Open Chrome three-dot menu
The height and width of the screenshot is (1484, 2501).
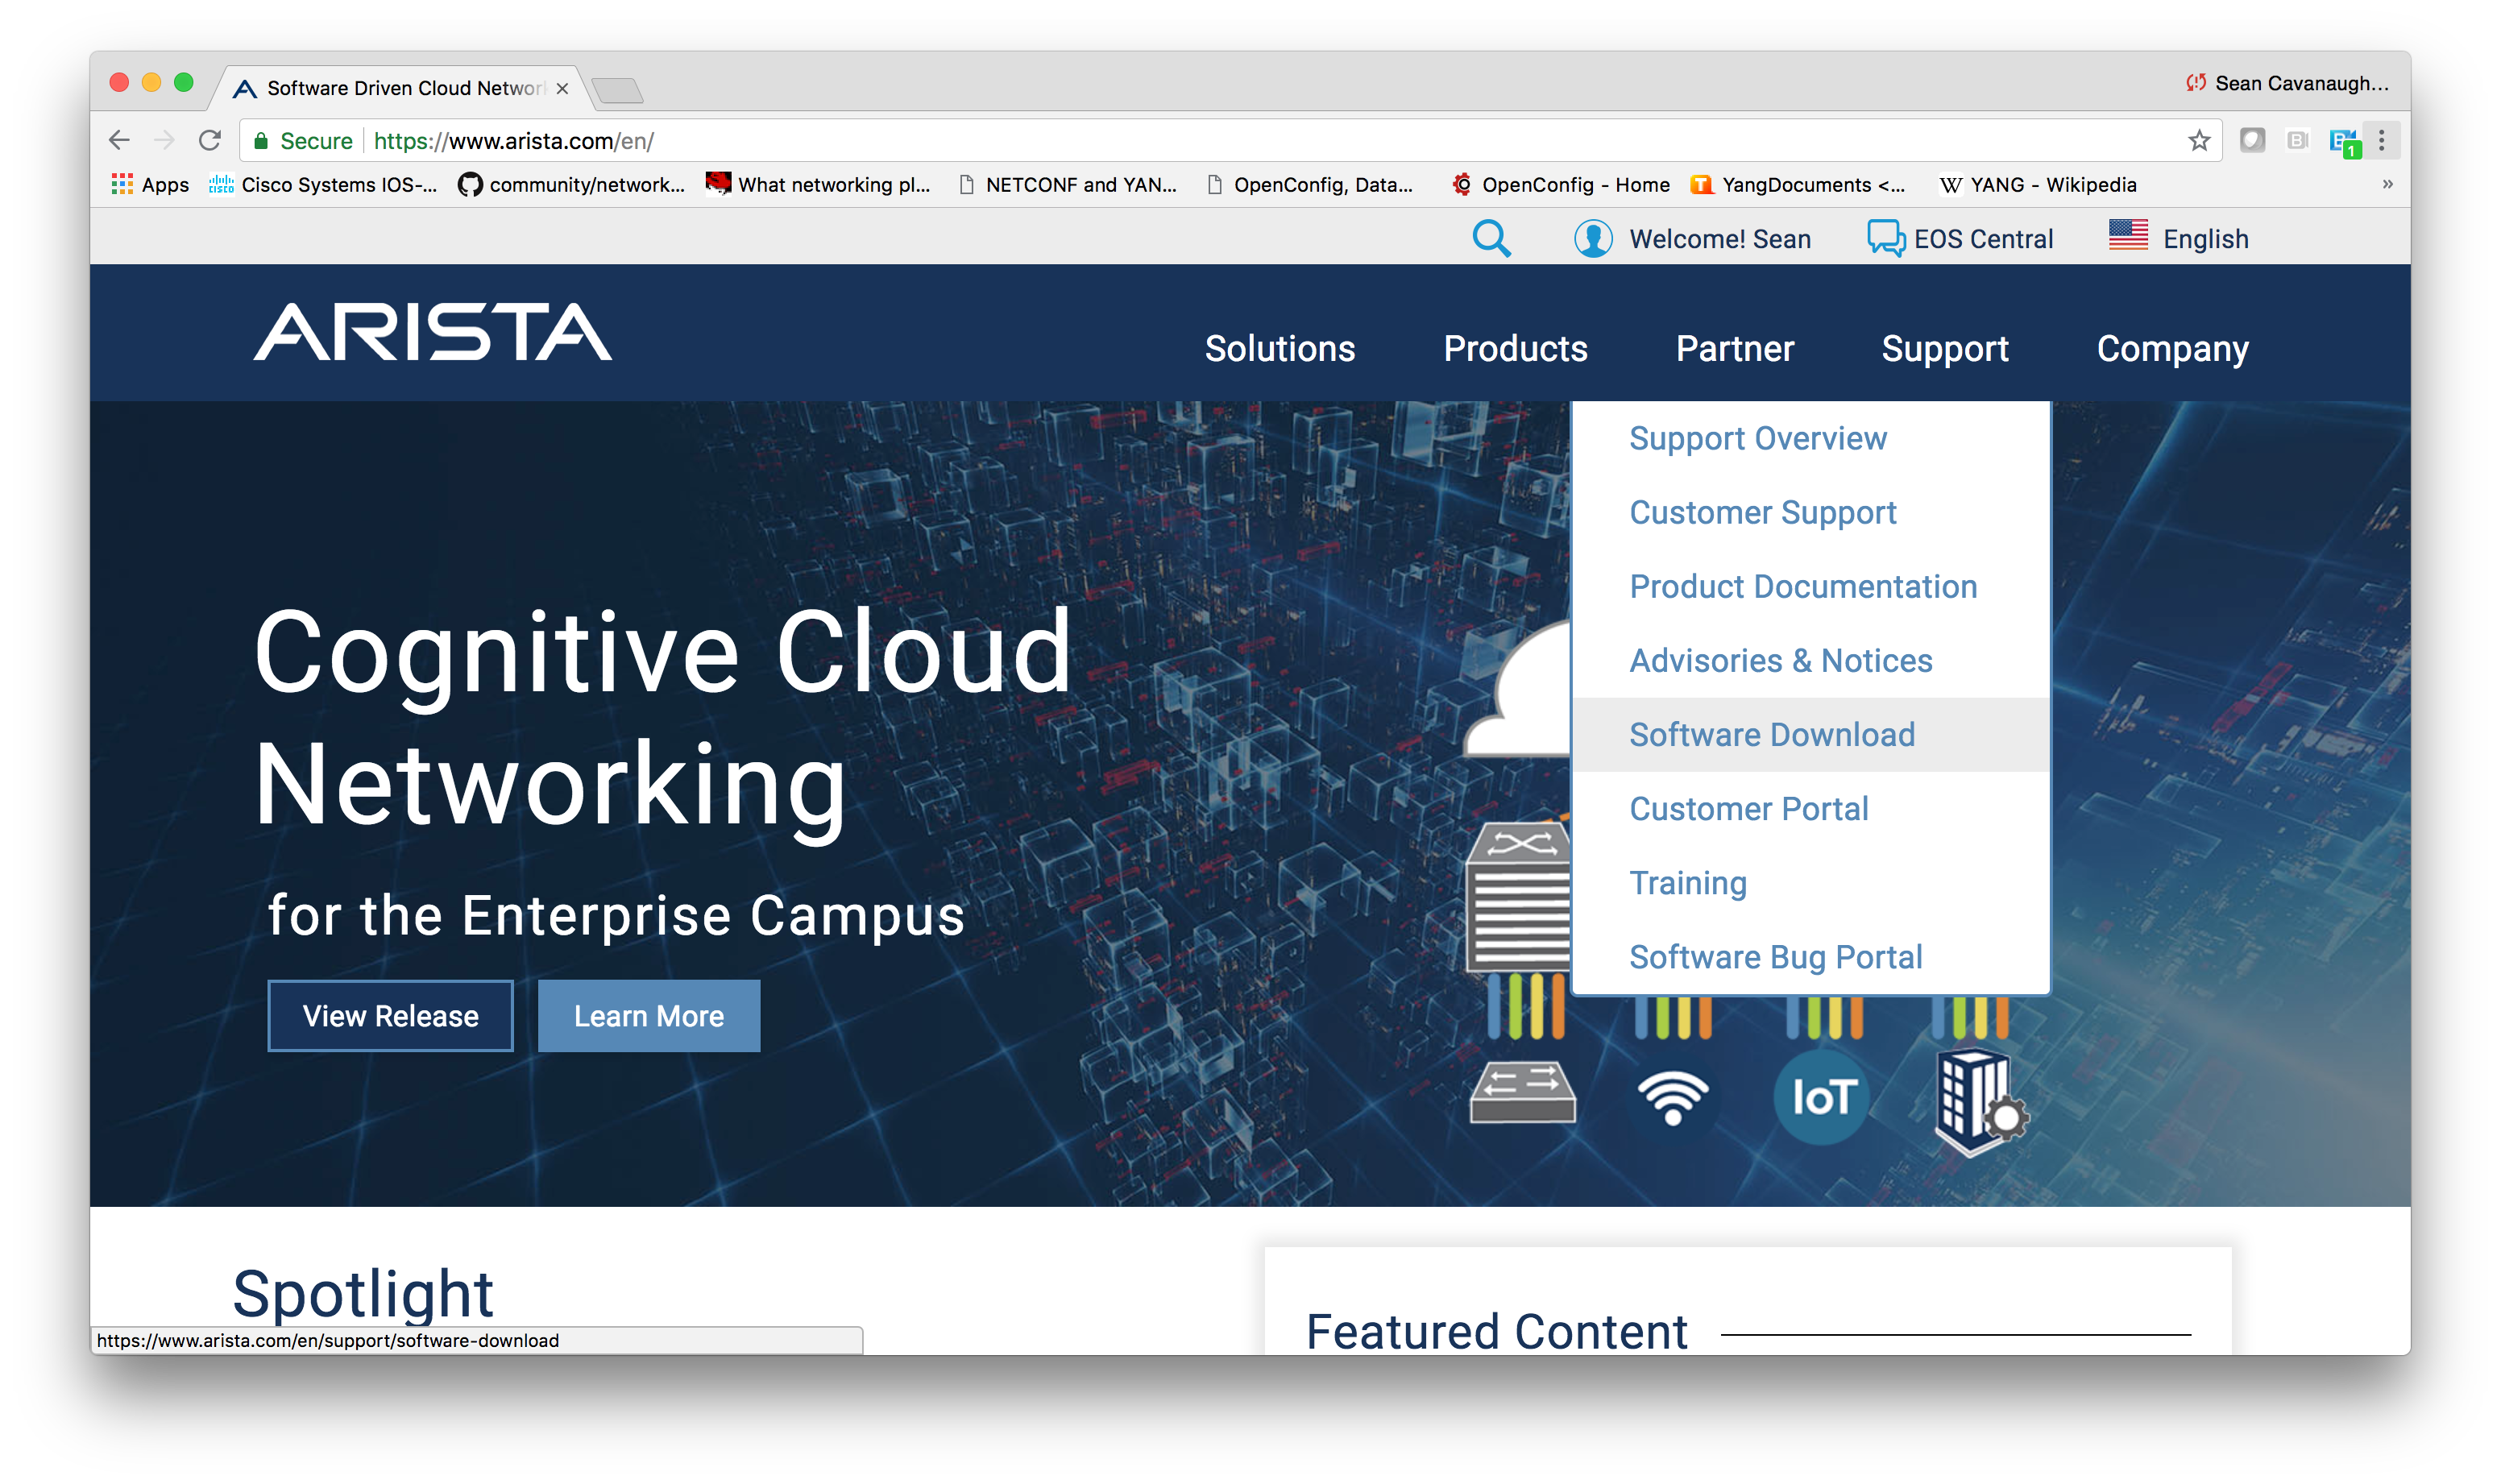click(2380, 140)
